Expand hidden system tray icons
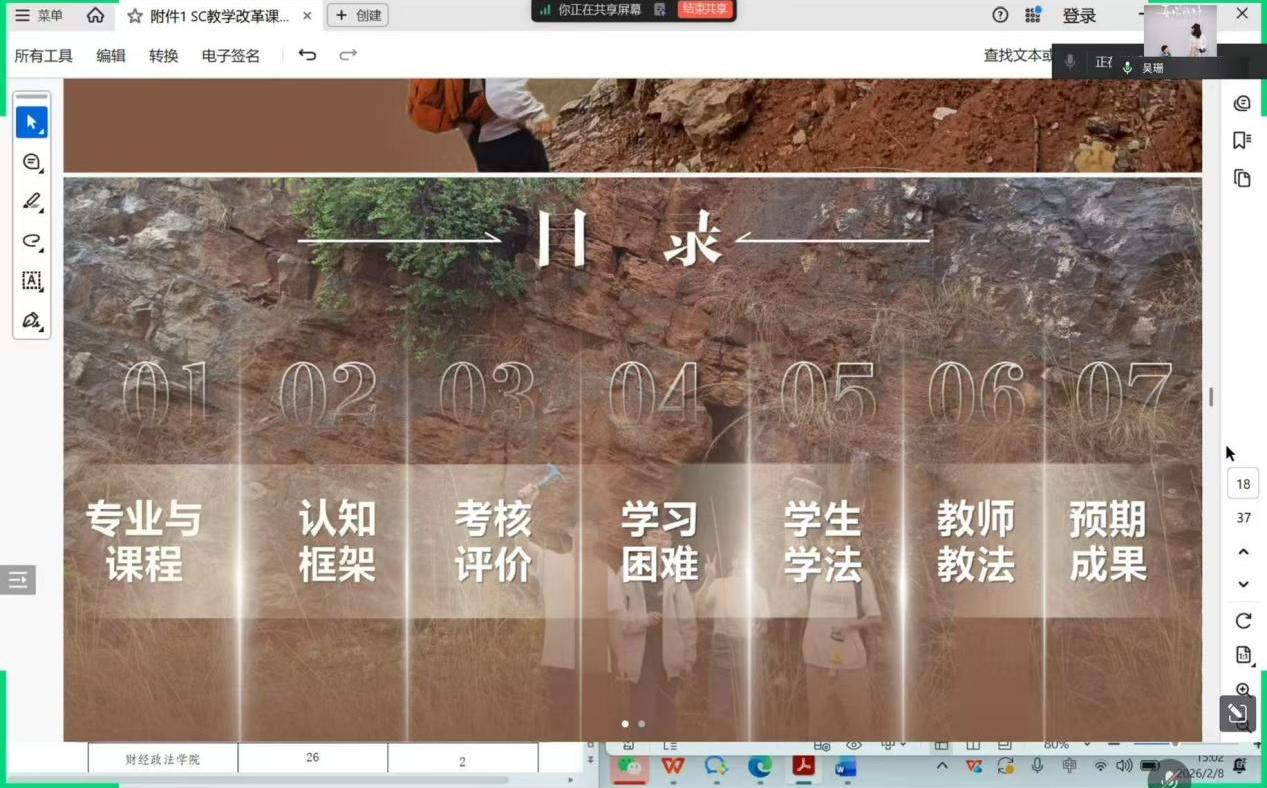Viewport: 1267px width, 788px height. pos(941,766)
